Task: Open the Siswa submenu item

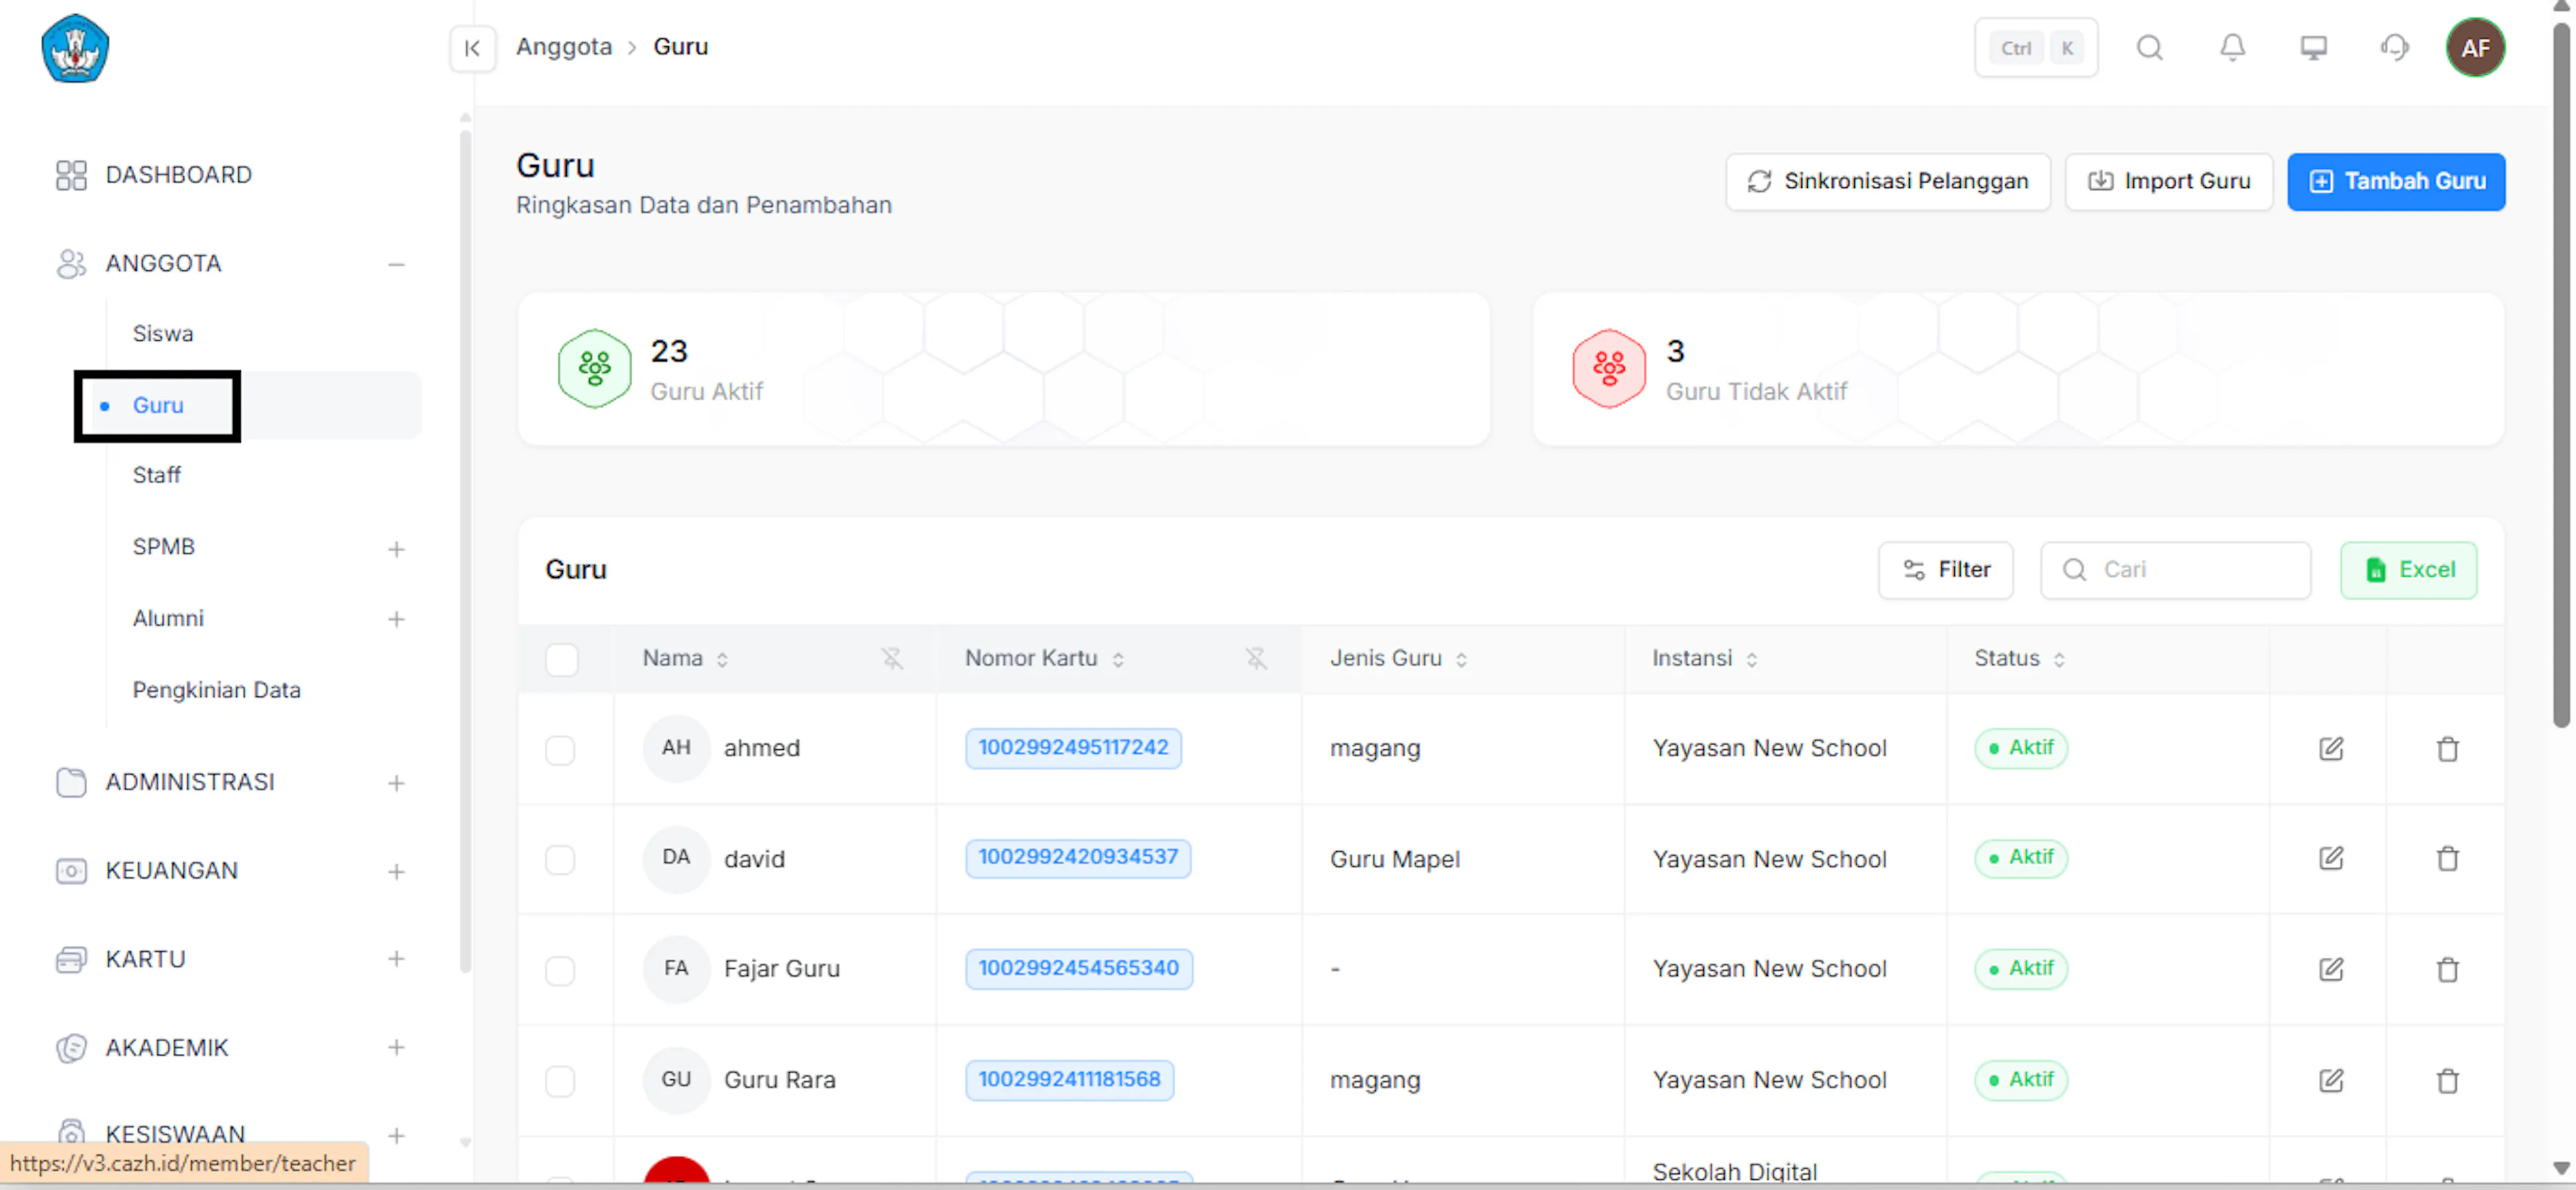Action: tap(162, 333)
